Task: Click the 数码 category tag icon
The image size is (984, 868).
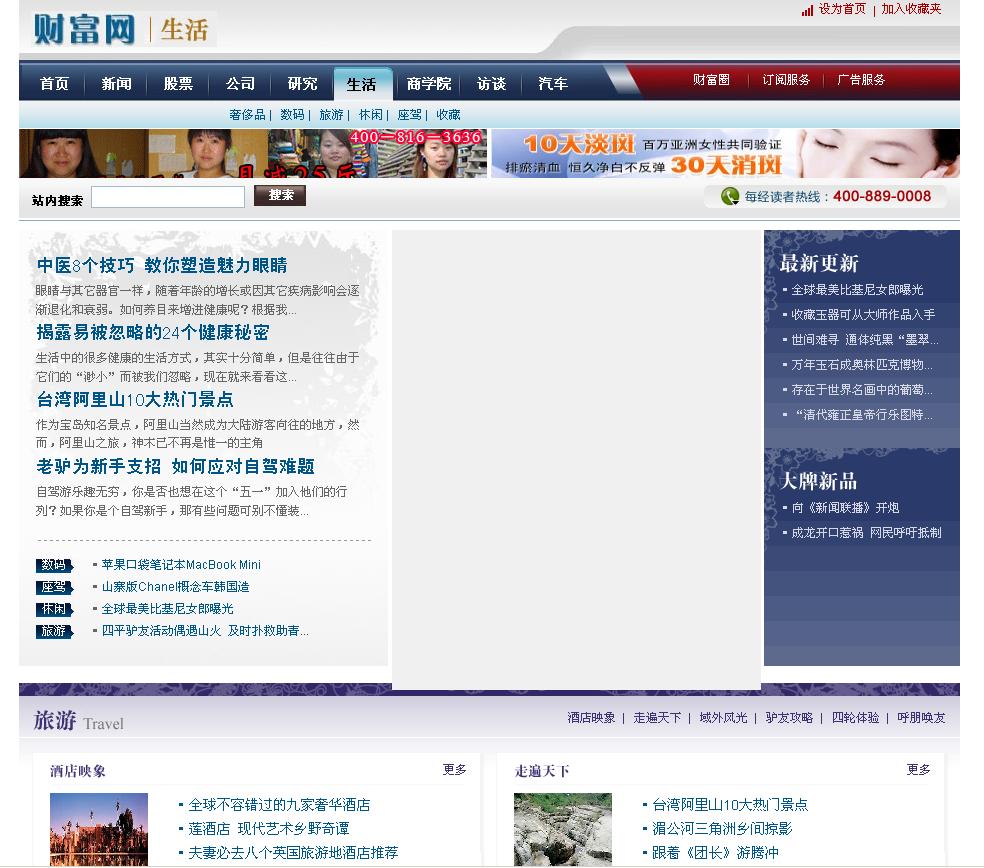Action: coord(55,565)
